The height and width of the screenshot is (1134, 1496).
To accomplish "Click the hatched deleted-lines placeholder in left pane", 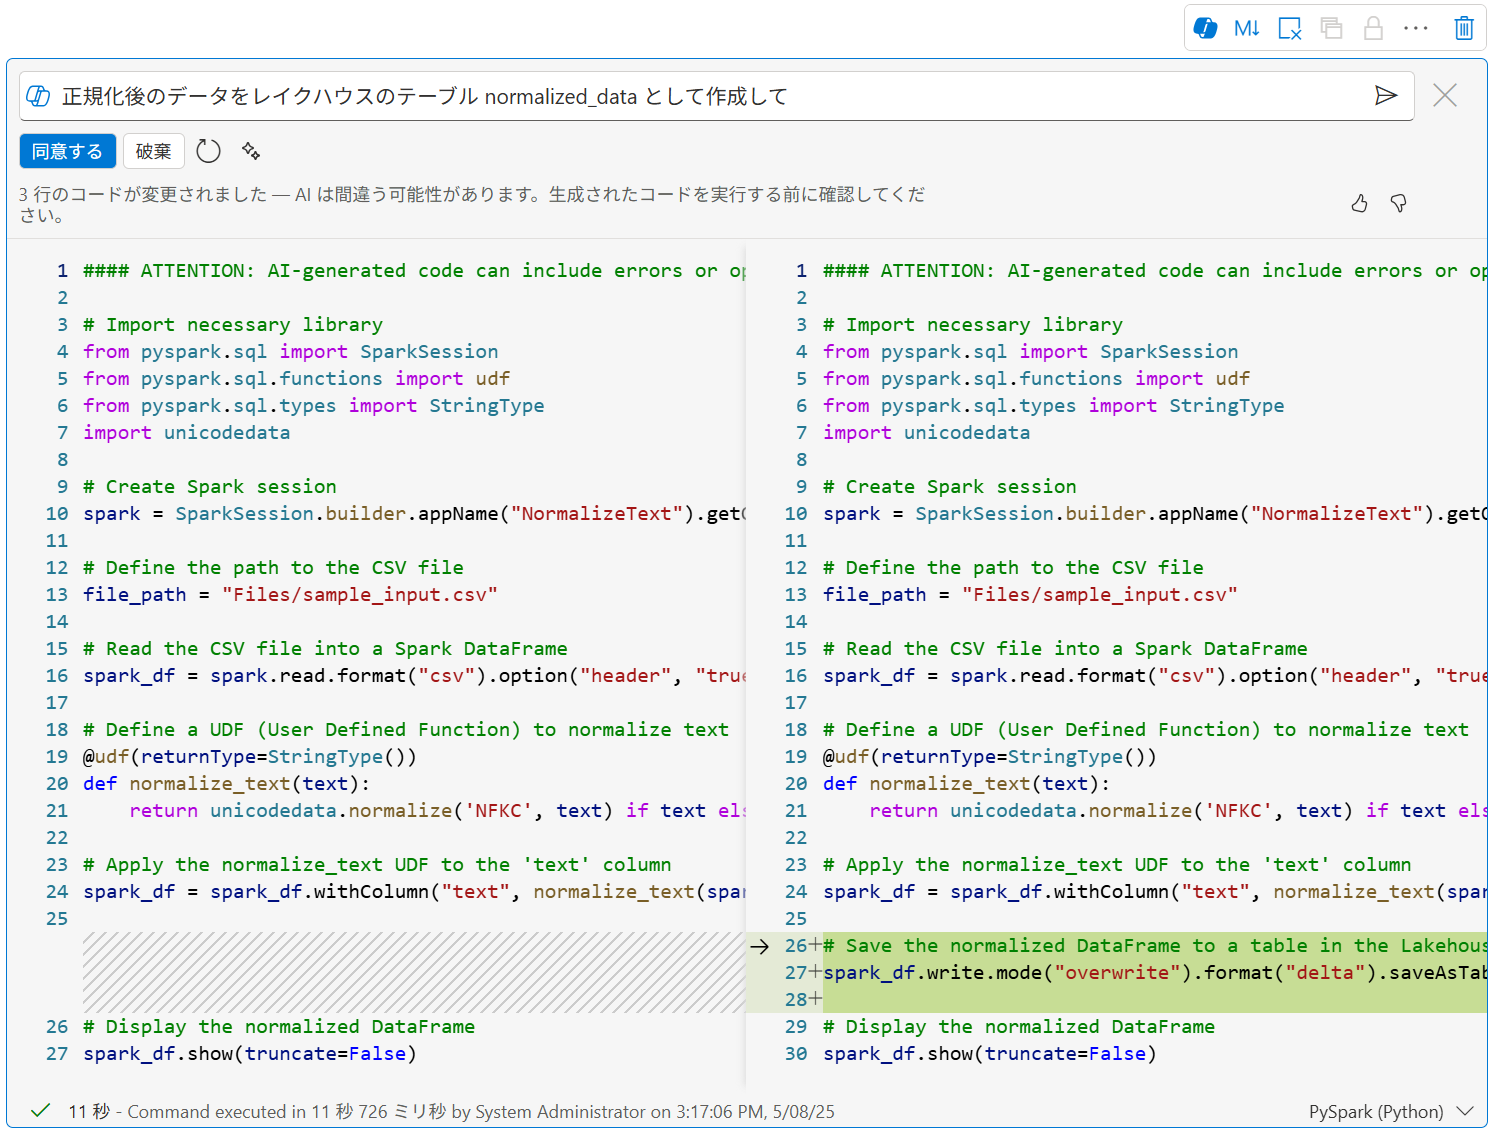I will (x=414, y=973).
